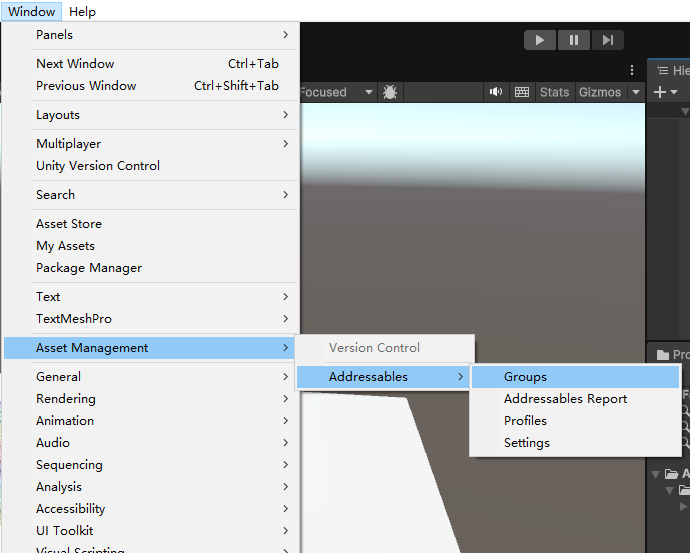Toggle the keyboard shortcuts icon
This screenshot has height=553, width=690.
[522, 92]
